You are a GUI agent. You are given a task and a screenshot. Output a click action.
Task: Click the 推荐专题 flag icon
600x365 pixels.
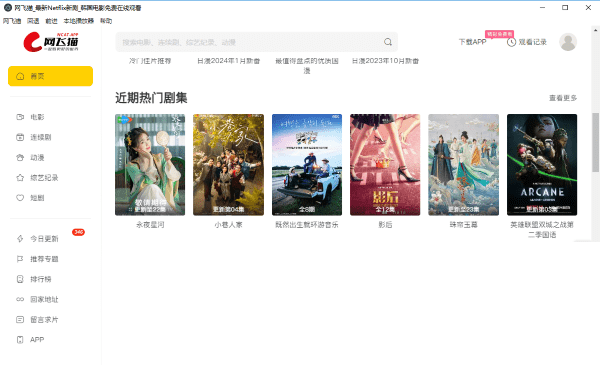pyautogui.click(x=20, y=259)
